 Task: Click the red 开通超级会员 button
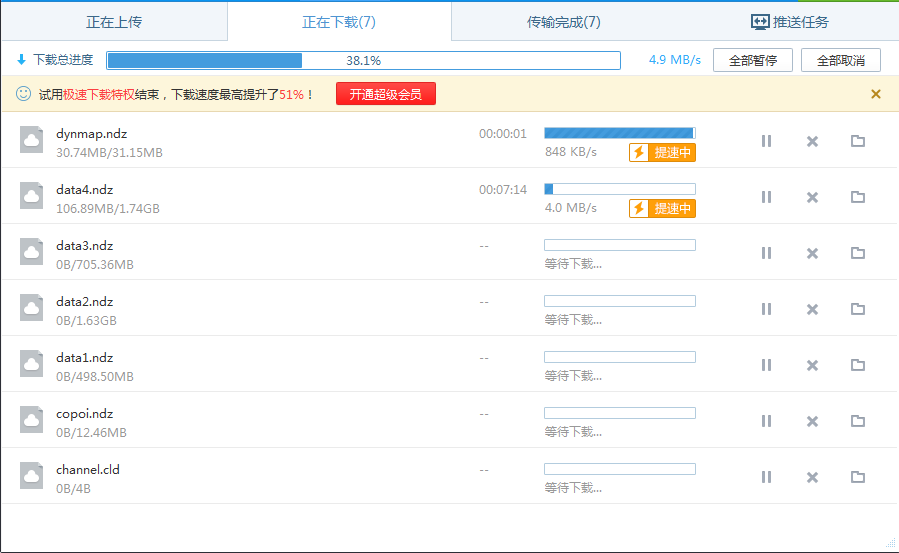tap(385, 94)
